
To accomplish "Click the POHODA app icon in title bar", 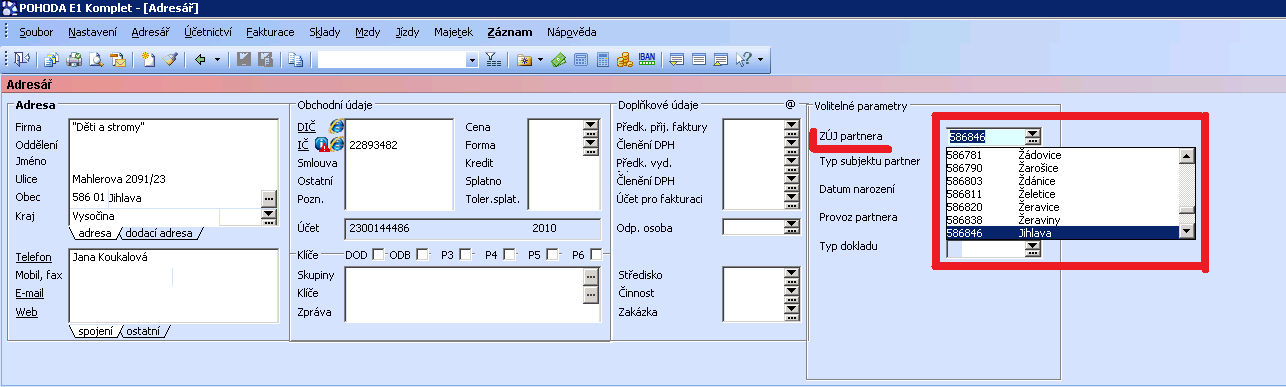I will click(9, 9).
